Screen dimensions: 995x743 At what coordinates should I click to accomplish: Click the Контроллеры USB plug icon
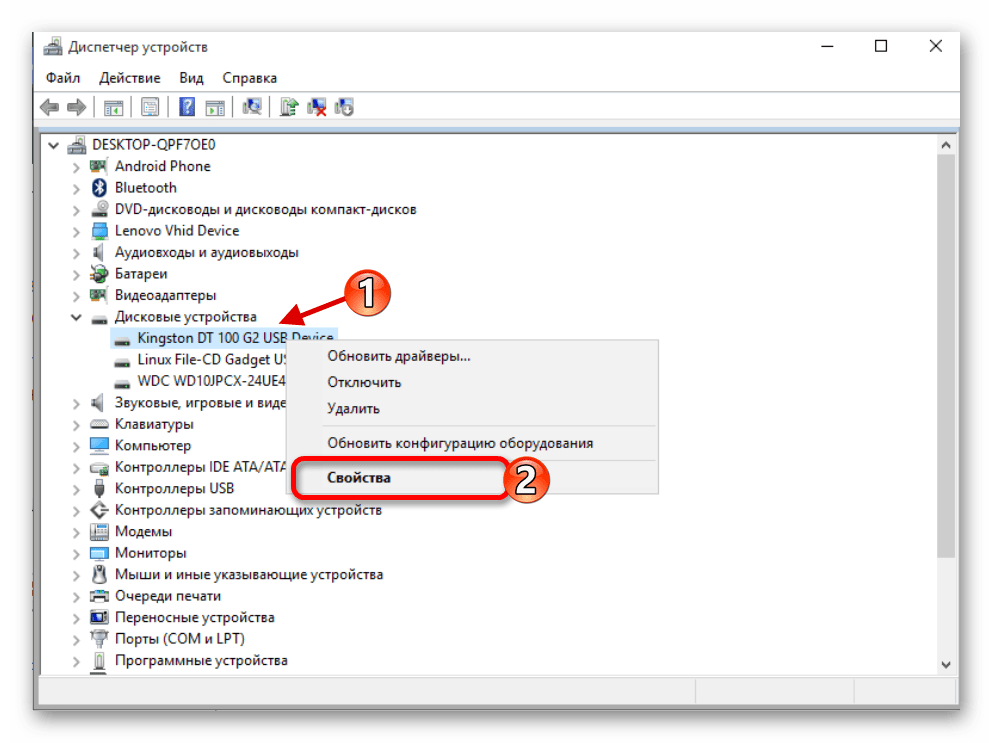(99, 488)
